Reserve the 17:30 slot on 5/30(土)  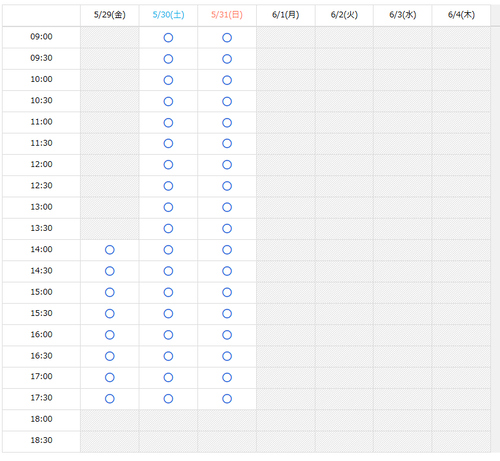coord(168,399)
